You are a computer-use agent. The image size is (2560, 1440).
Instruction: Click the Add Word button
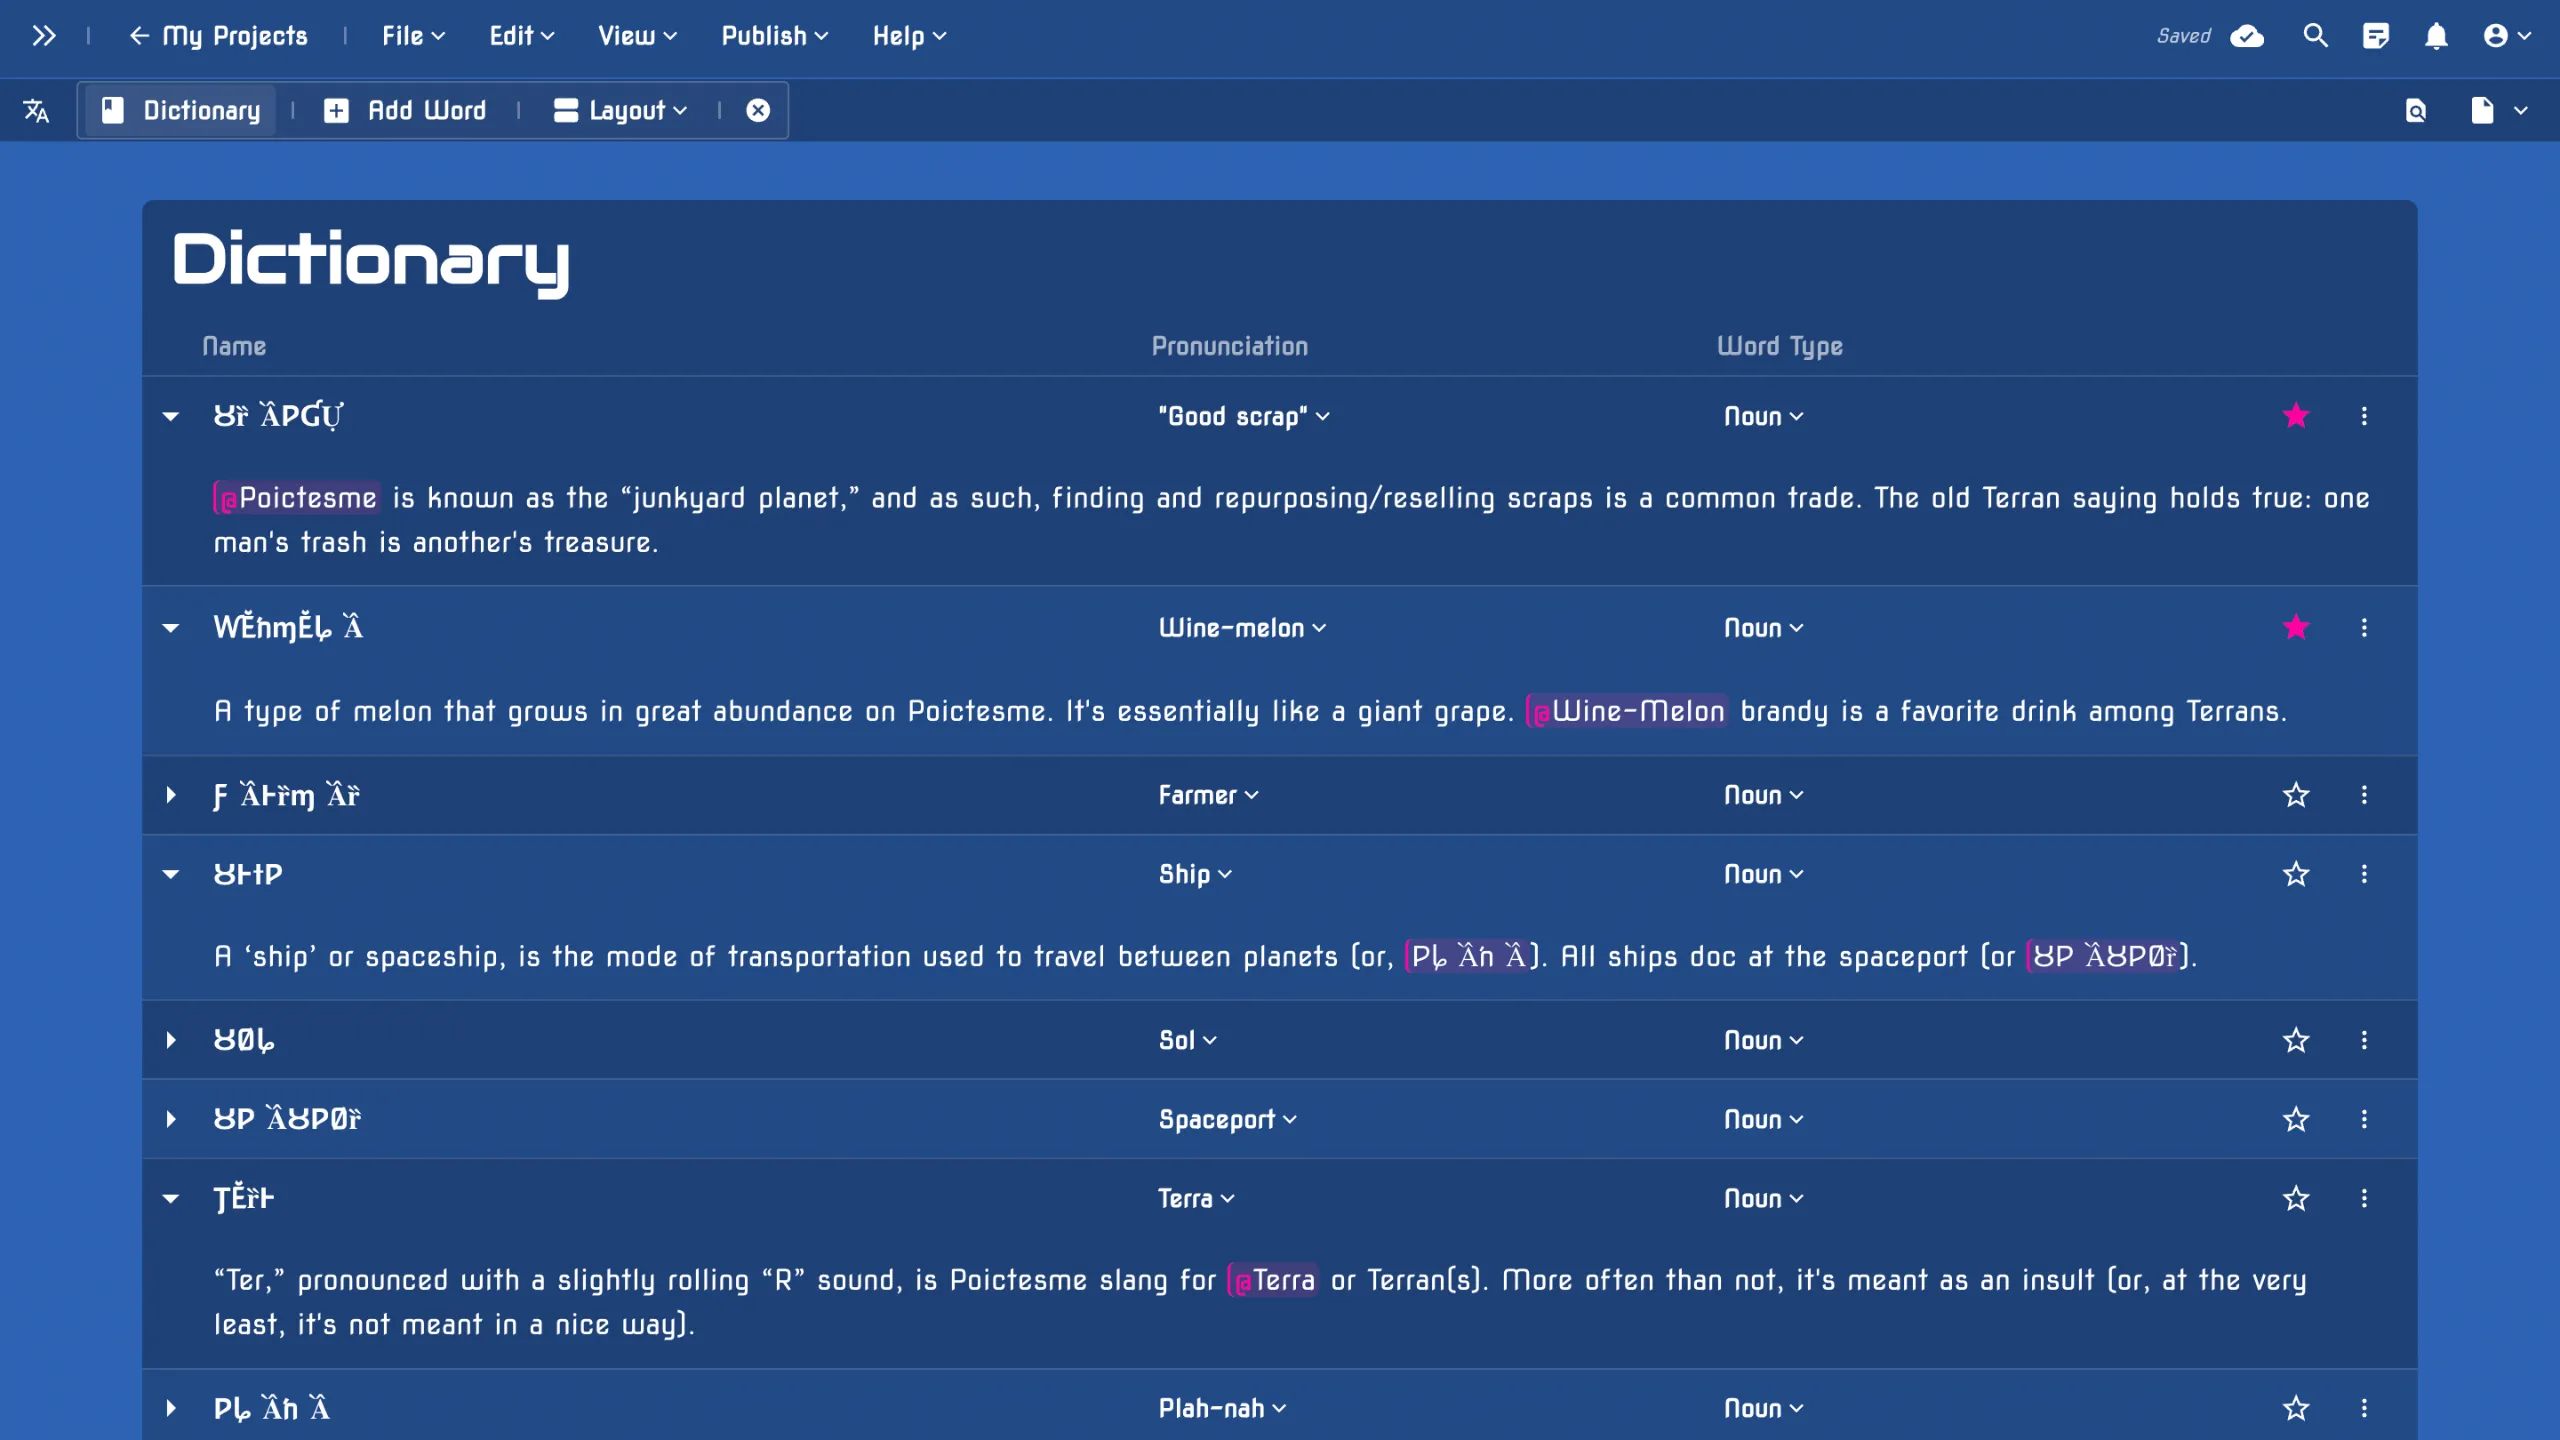pyautogui.click(x=405, y=110)
